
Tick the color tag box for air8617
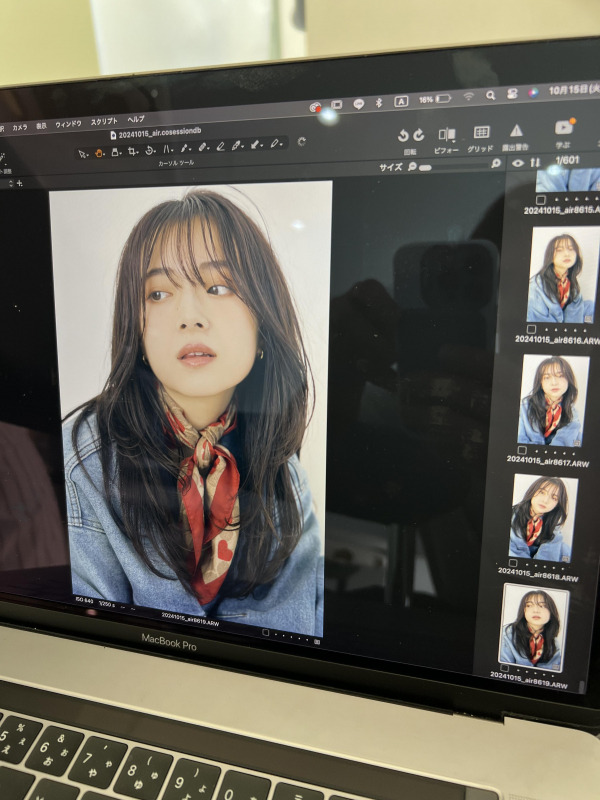point(521,451)
